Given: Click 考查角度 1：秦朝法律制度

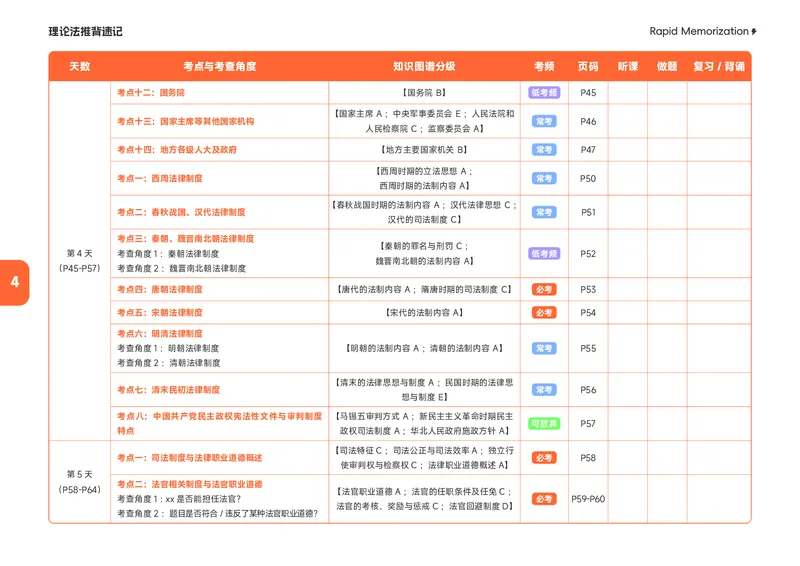Looking at the screenshot, I should coord(168,254).
